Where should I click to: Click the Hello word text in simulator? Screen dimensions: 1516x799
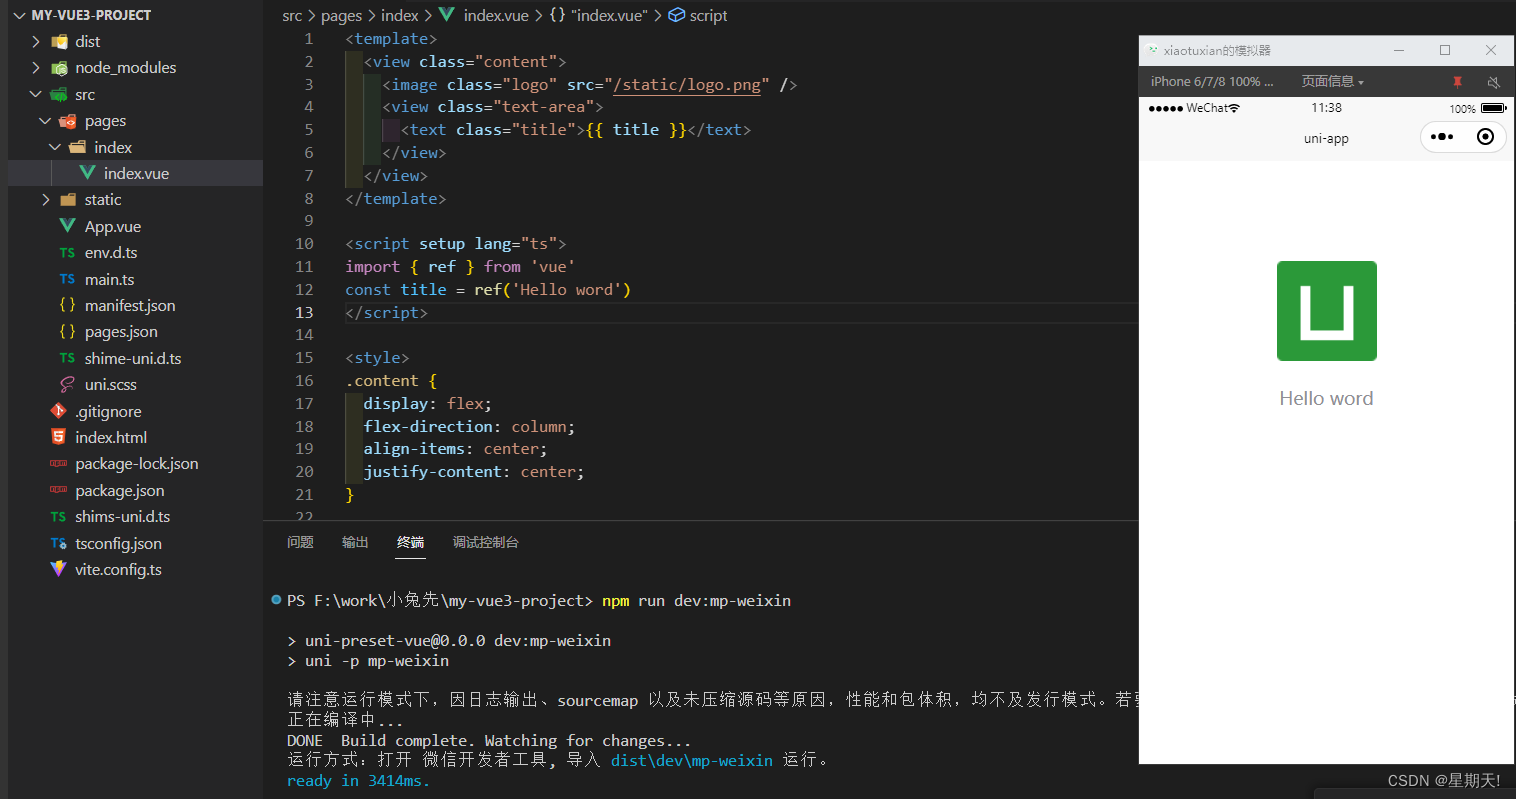(1326, 398)
